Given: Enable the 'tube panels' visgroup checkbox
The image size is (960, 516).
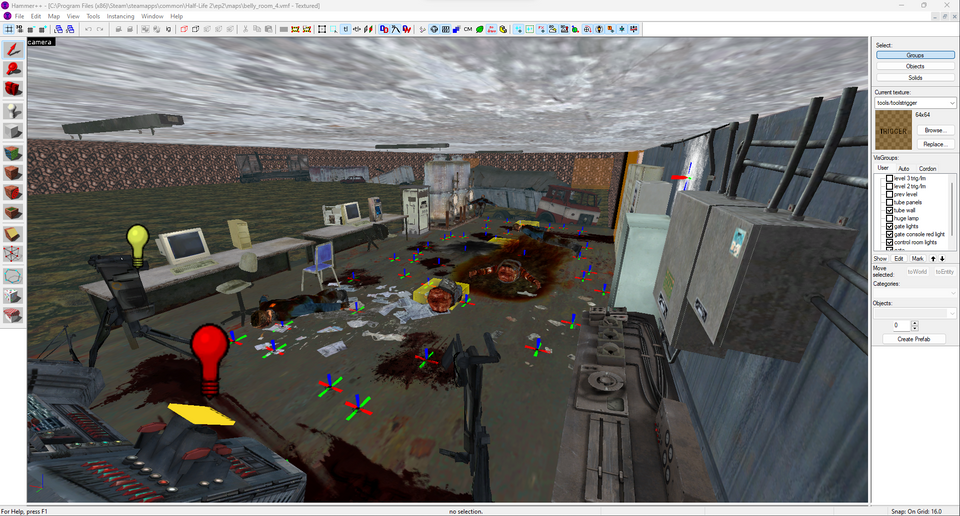Looking at the screenshot, I should pyautogui.click(x=890, y=202).
